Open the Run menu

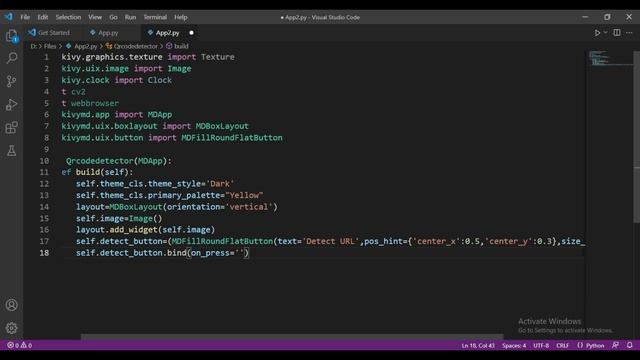tap(130, 17)
